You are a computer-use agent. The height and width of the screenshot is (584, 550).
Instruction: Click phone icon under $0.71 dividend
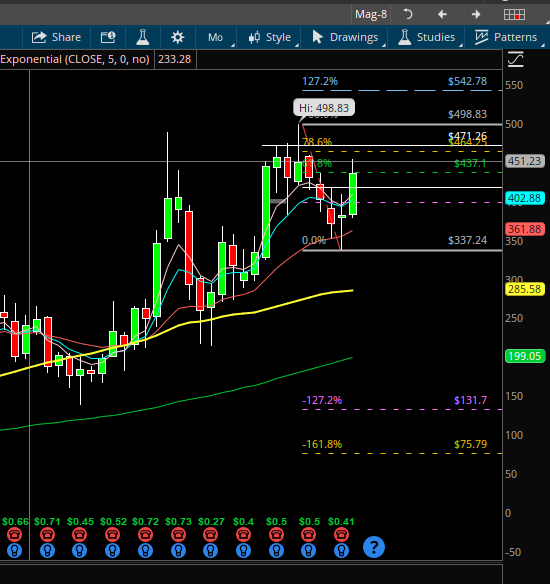pos(47,535)
